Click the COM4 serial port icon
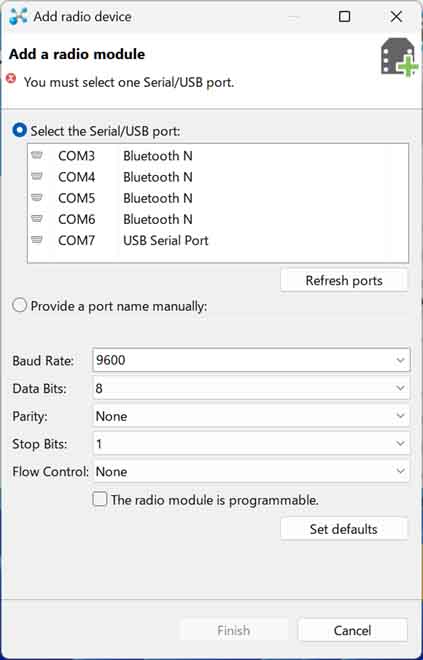Viewport: 423px width, 660px height. [37, 176]
